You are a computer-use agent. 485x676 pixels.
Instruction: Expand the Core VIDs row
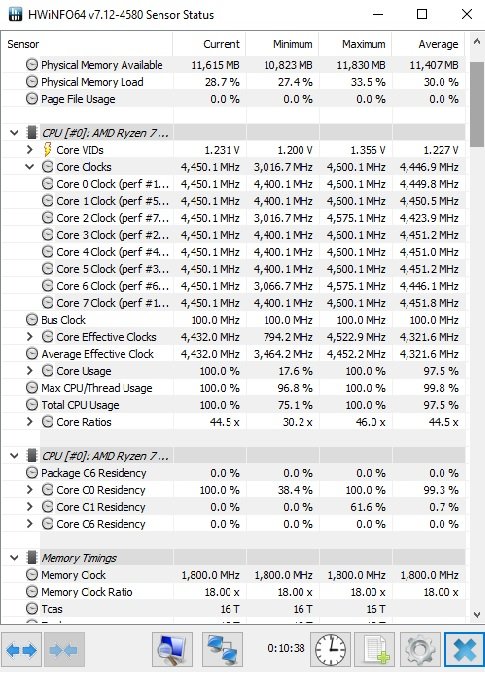tap(29, 150)
